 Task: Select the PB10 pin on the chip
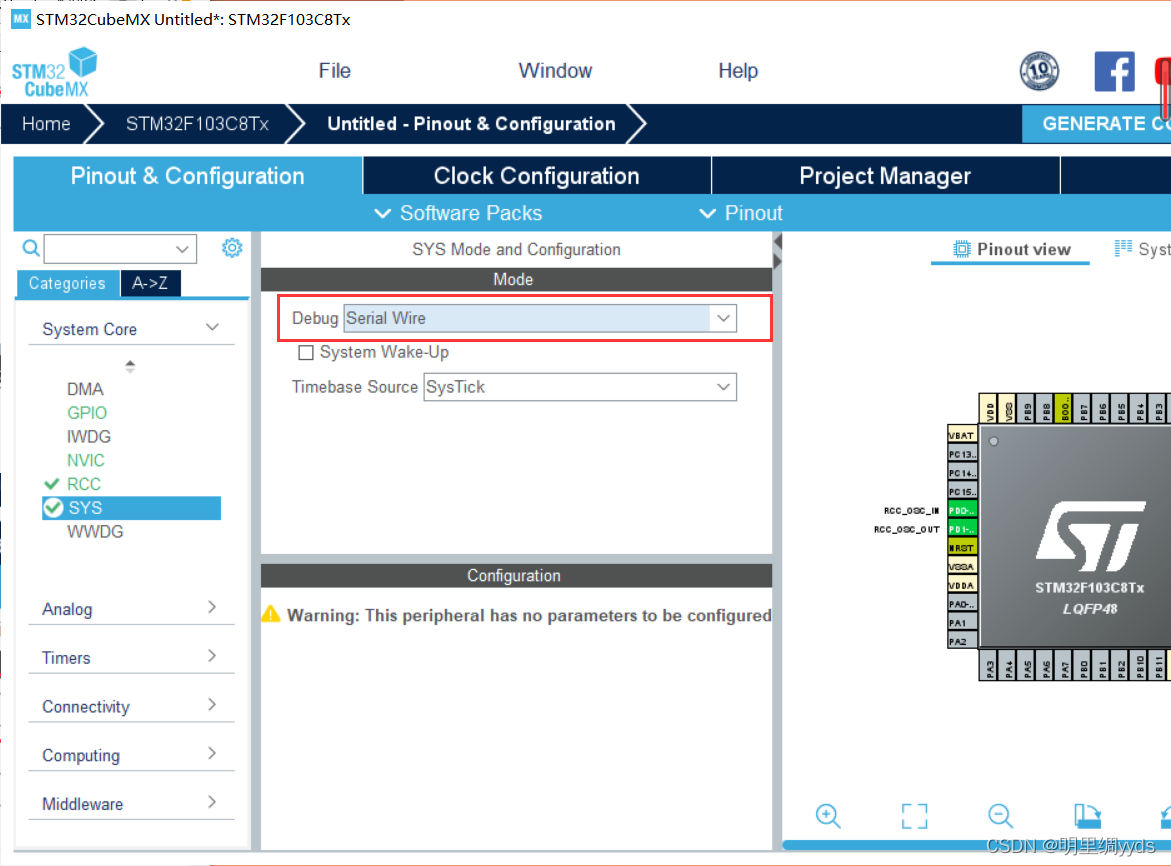point(1140,665)
